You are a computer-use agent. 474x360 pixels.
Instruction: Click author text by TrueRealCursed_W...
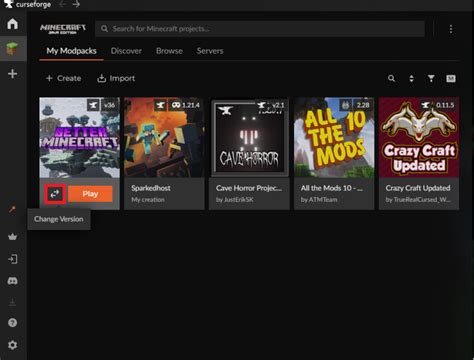point(418,200)
